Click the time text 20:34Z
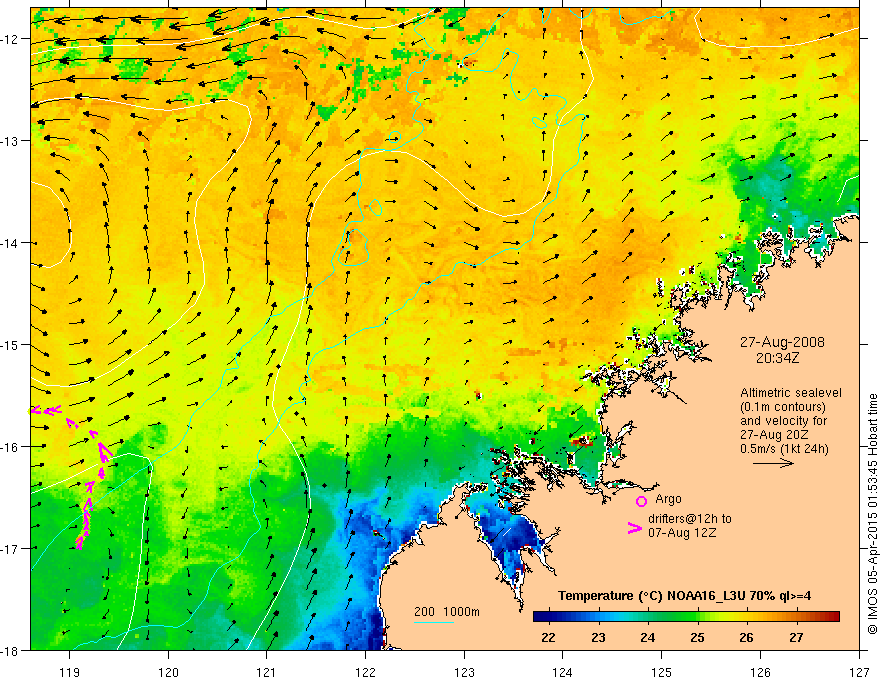 coord(777,358)
